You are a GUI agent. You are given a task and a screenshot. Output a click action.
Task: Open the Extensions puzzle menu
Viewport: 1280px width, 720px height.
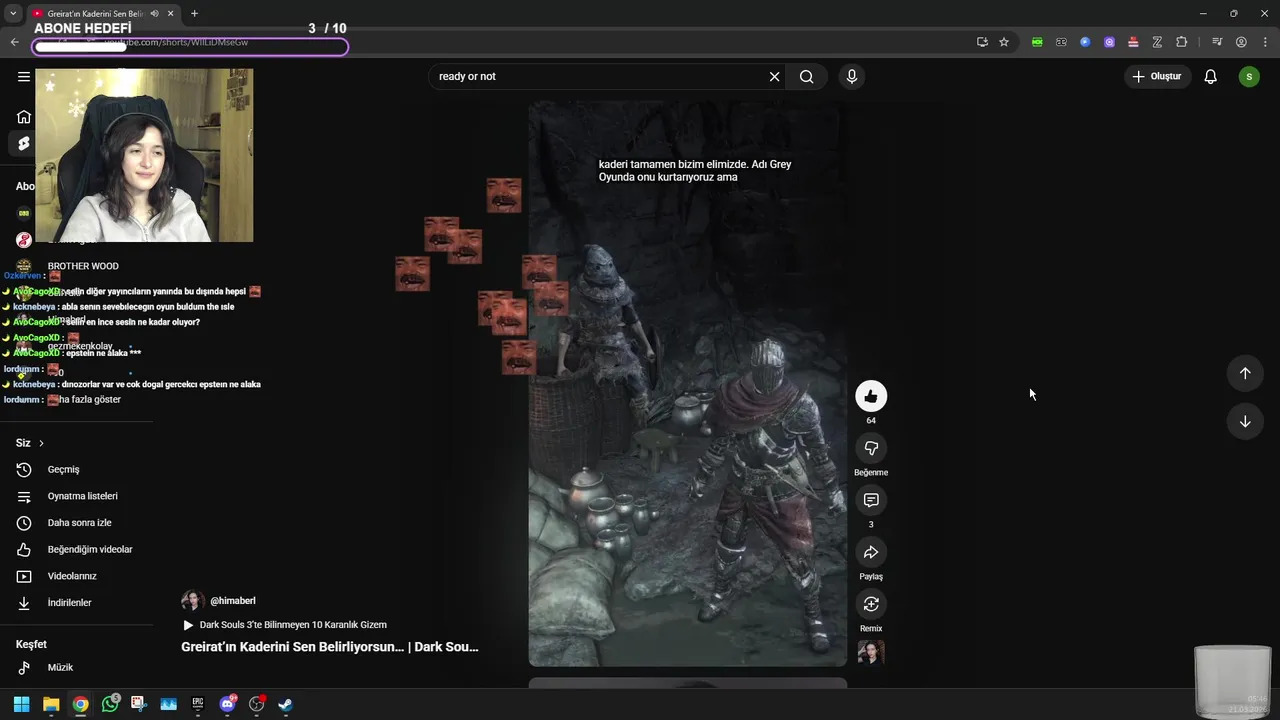1181,42
